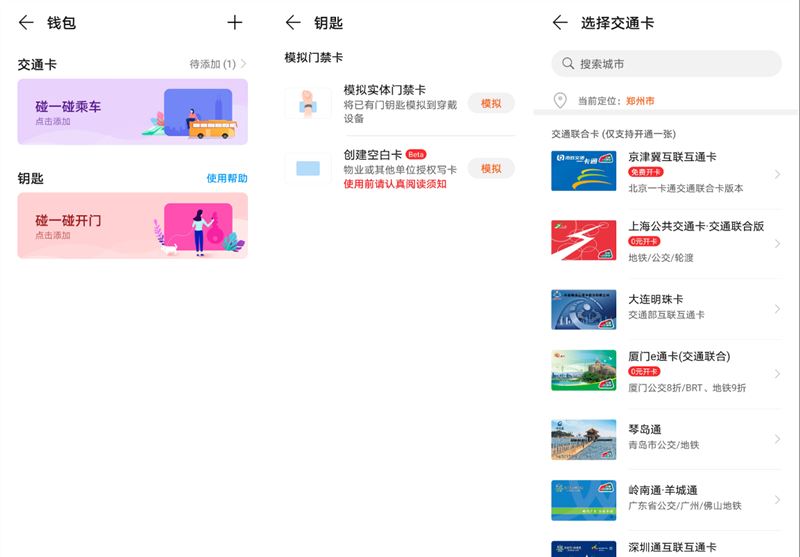Screen dimensions: 800x557
Task: Click 广东省公交/广州/佛山地铁 subtitle
Action: point(685,505)
